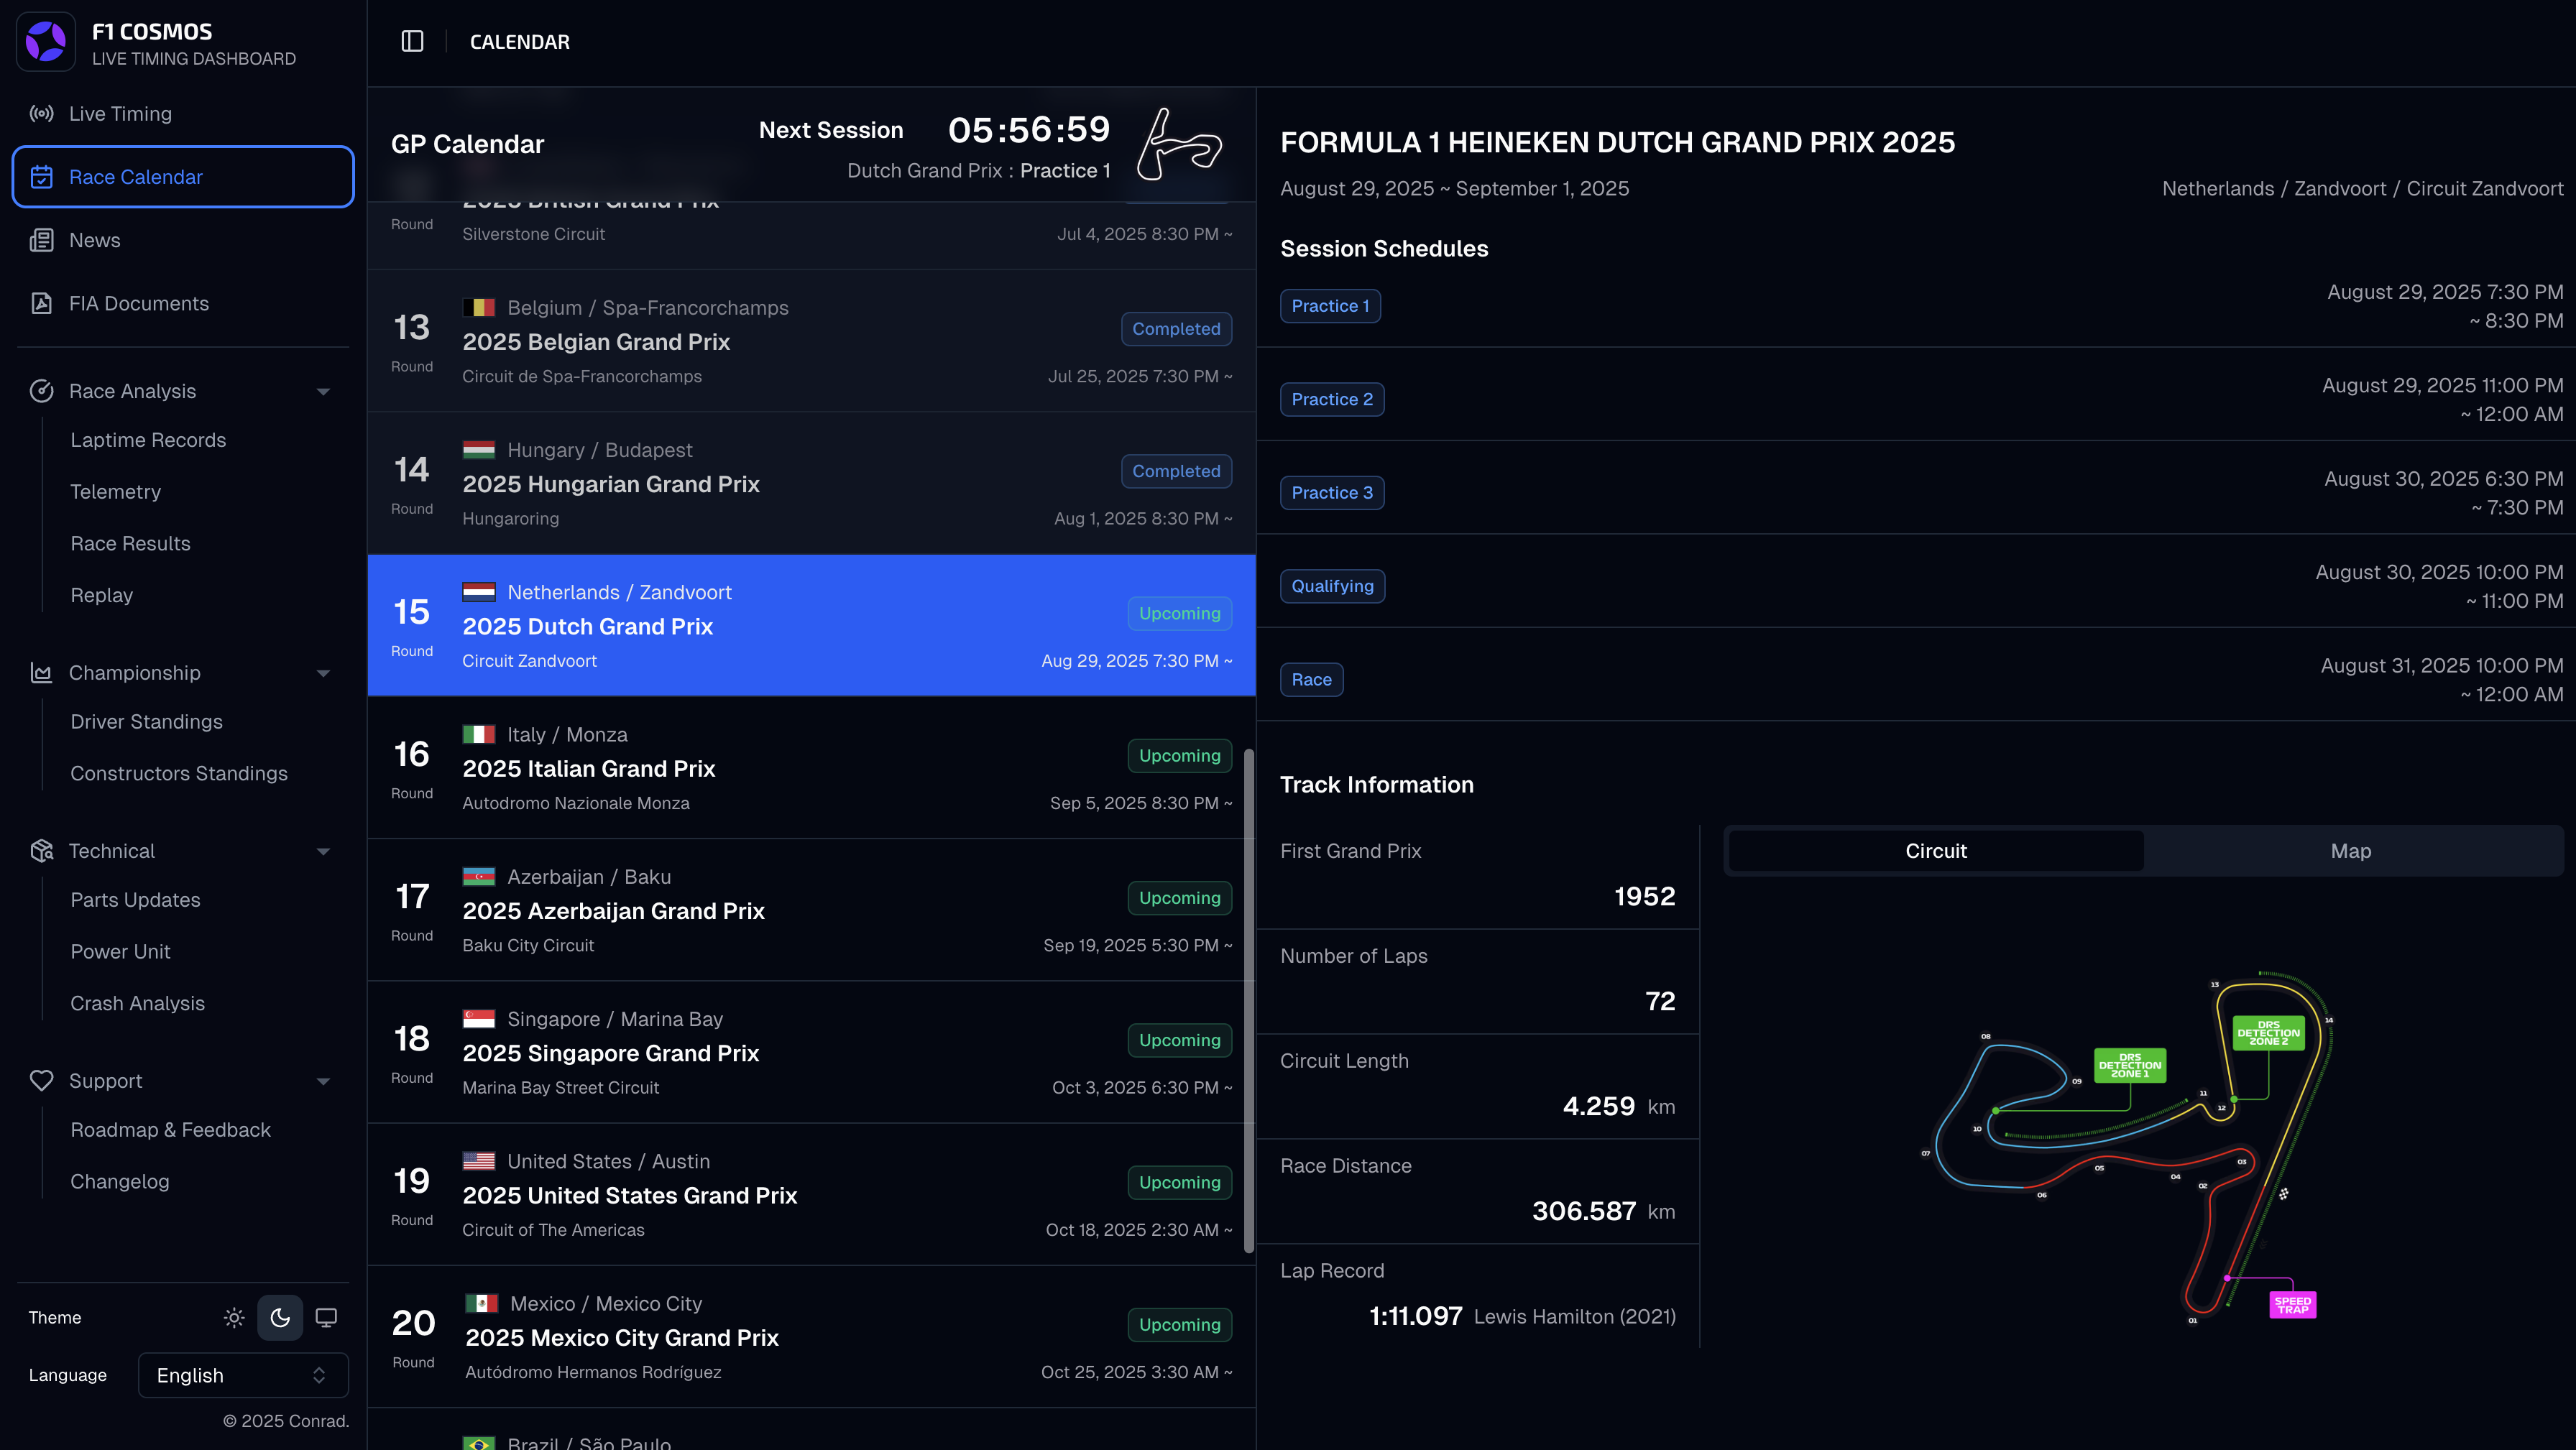Select the 2025 Hungarian Grand Prix row
Viewport: 2576px width, 1450px height.
[x=811, y=484]
